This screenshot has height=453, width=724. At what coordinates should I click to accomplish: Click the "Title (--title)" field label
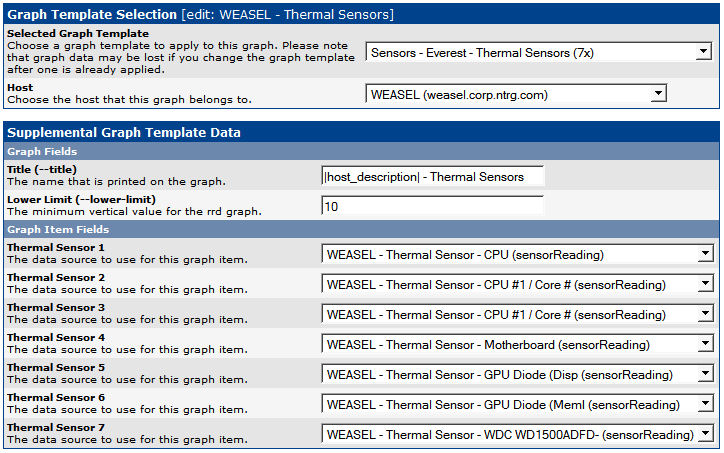point(42,169)
